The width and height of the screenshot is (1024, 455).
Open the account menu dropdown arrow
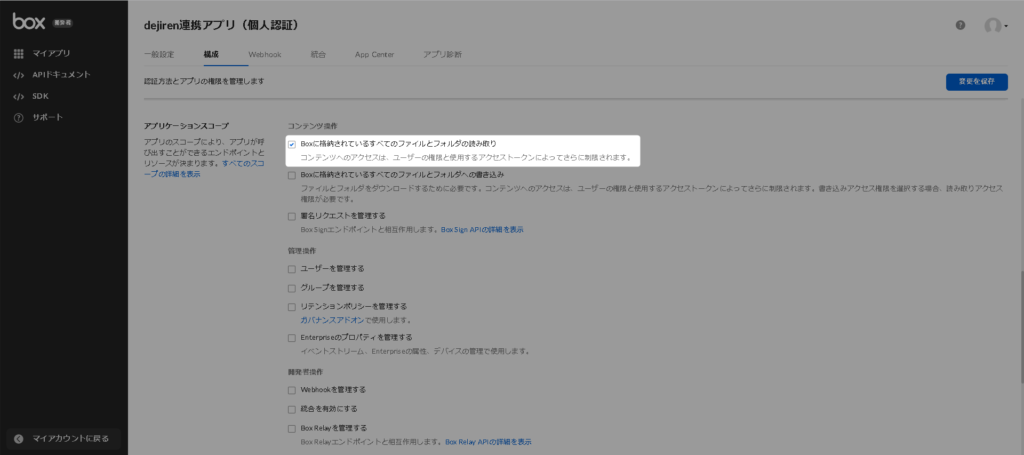click(x=1006, y=26)
